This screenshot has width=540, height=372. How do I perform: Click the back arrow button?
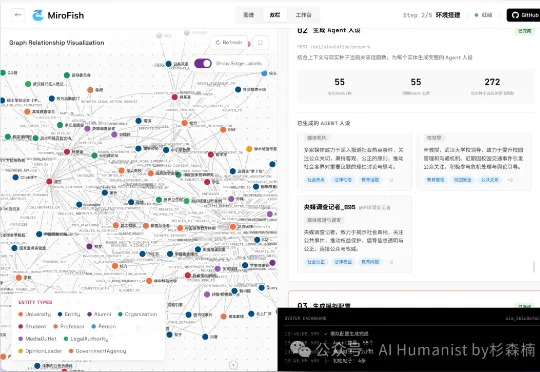(x=18, y=15)
